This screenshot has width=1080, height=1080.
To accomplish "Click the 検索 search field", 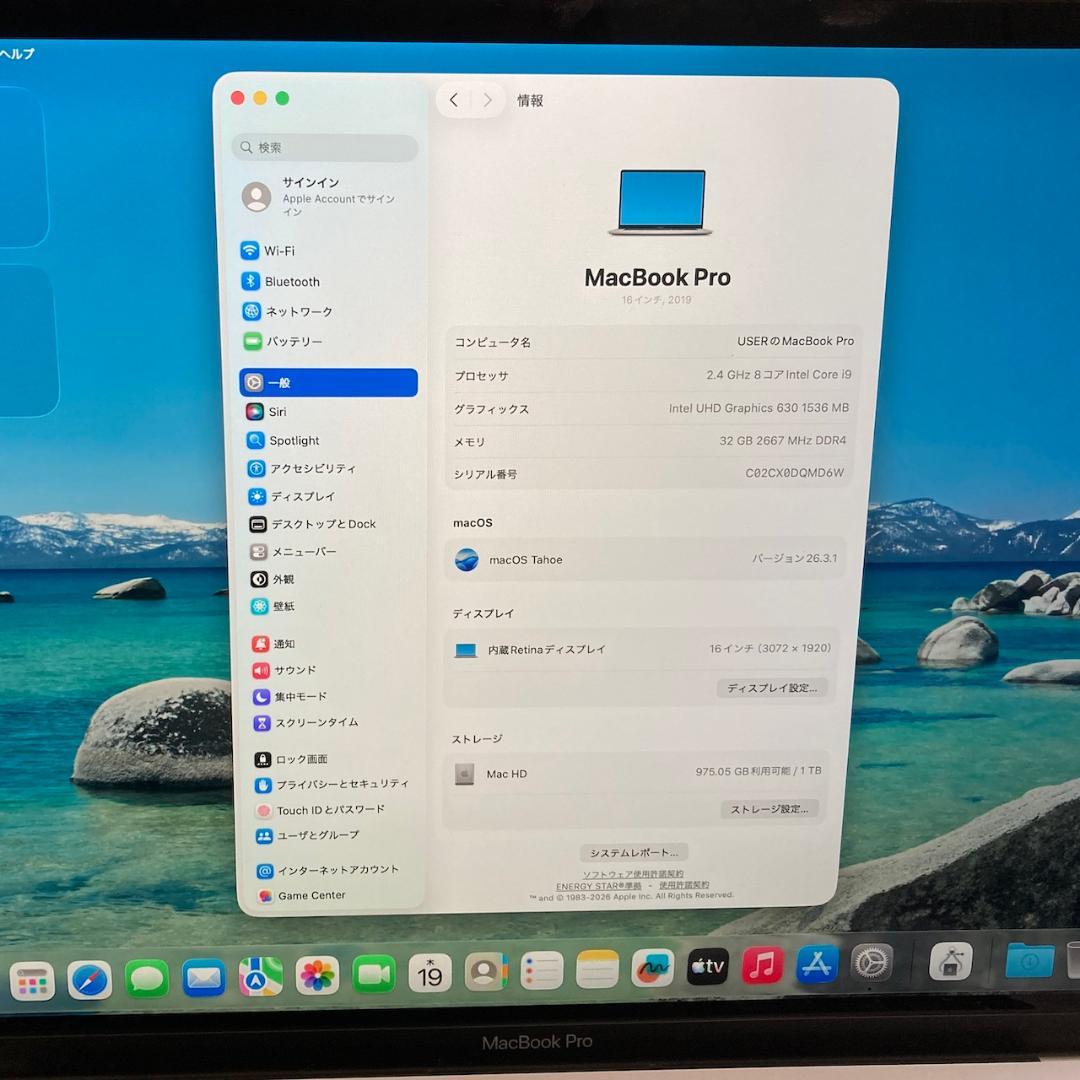I will pyautogui.click(x=325, y=147).
